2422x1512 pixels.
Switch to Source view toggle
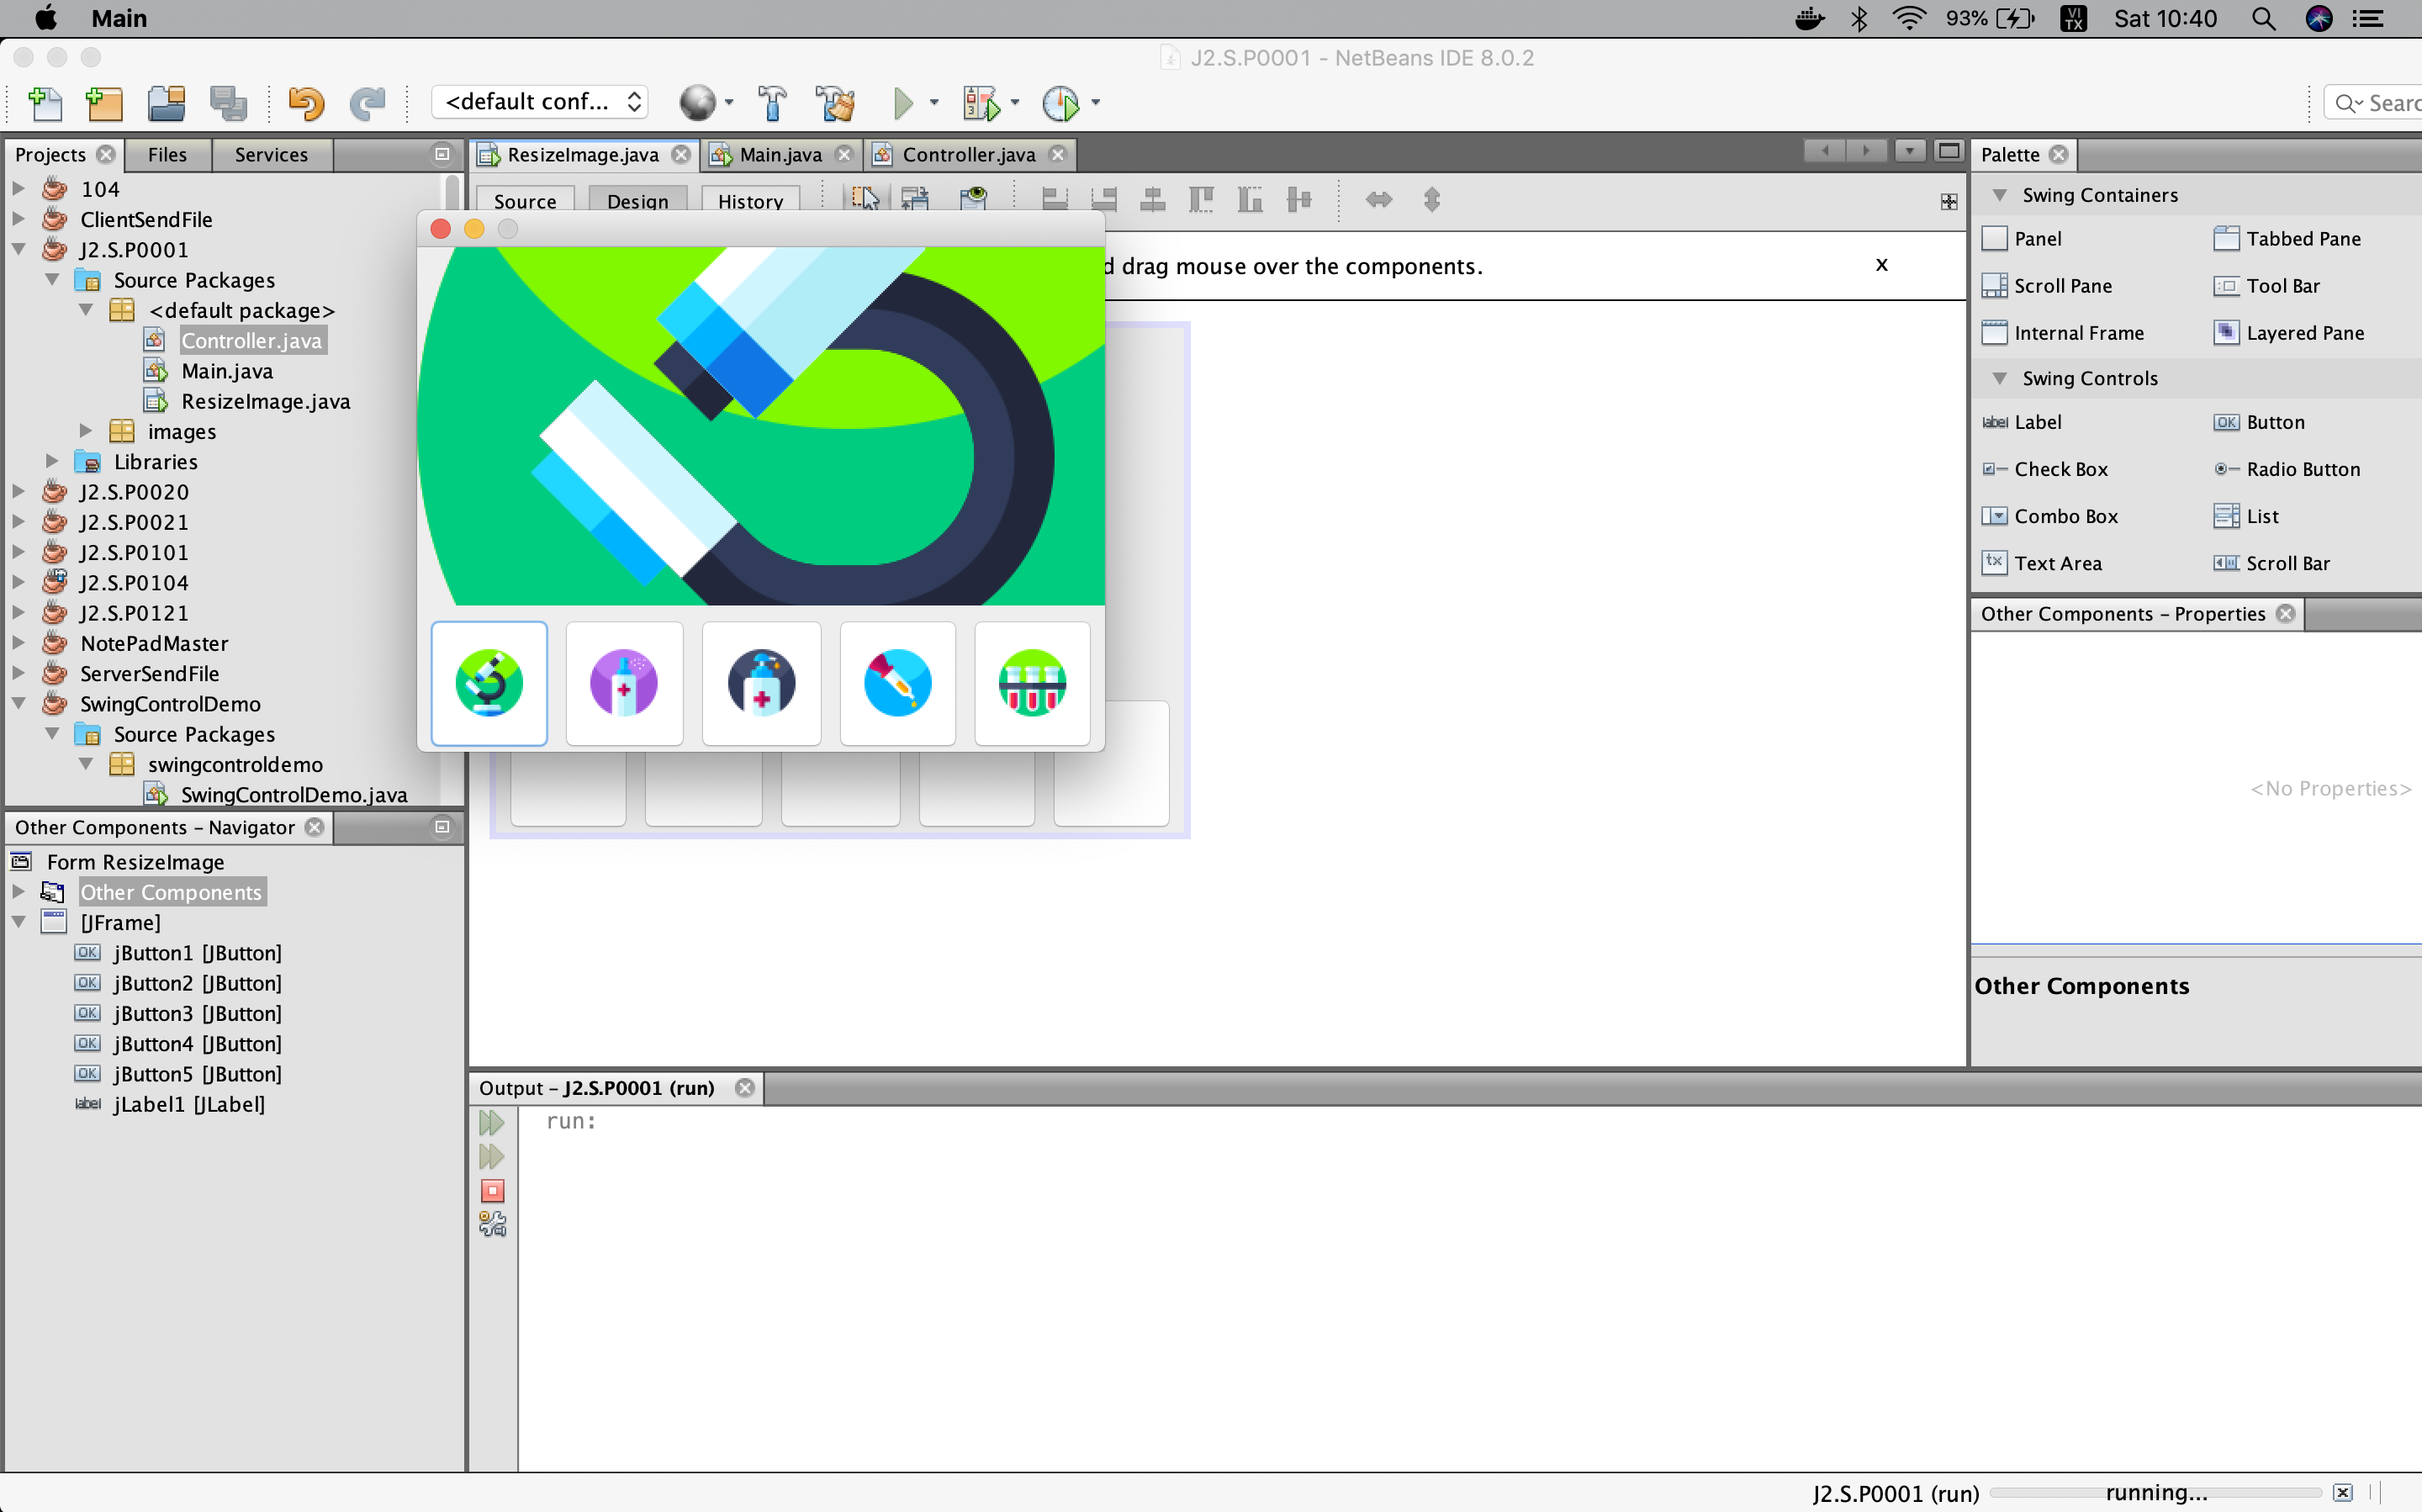pos(525,201)
